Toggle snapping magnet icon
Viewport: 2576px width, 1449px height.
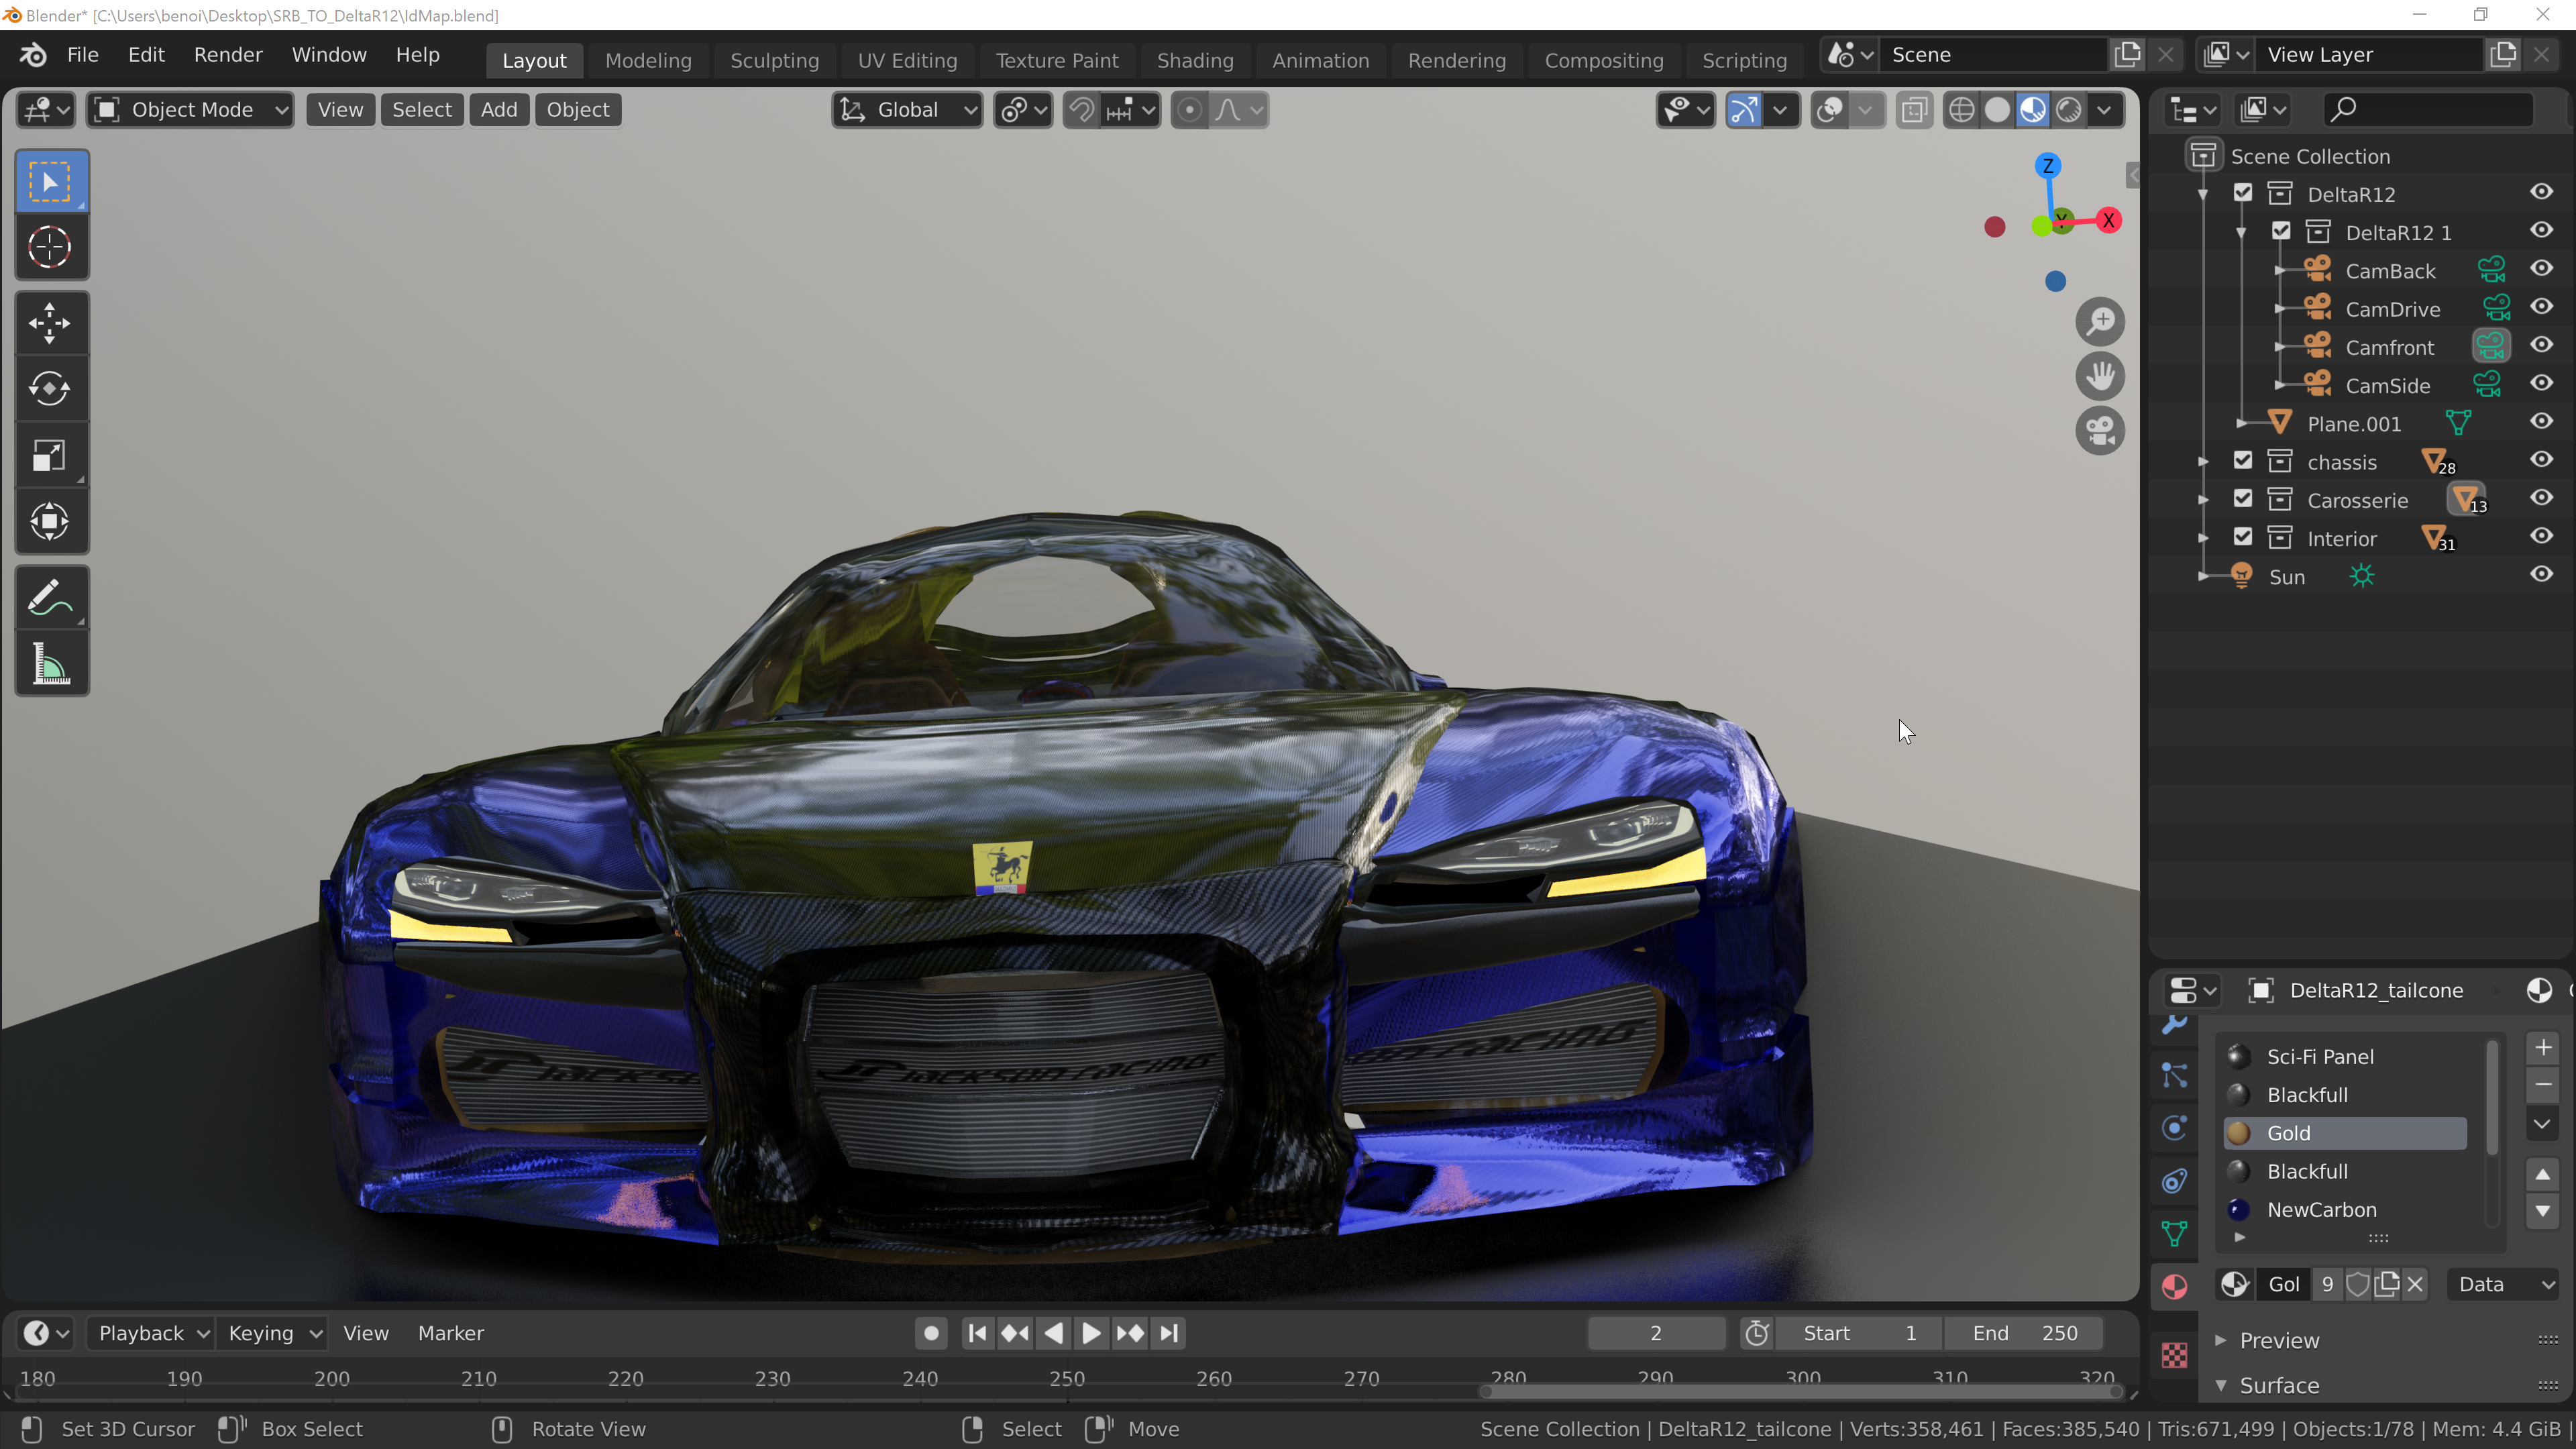point(1081,110)
